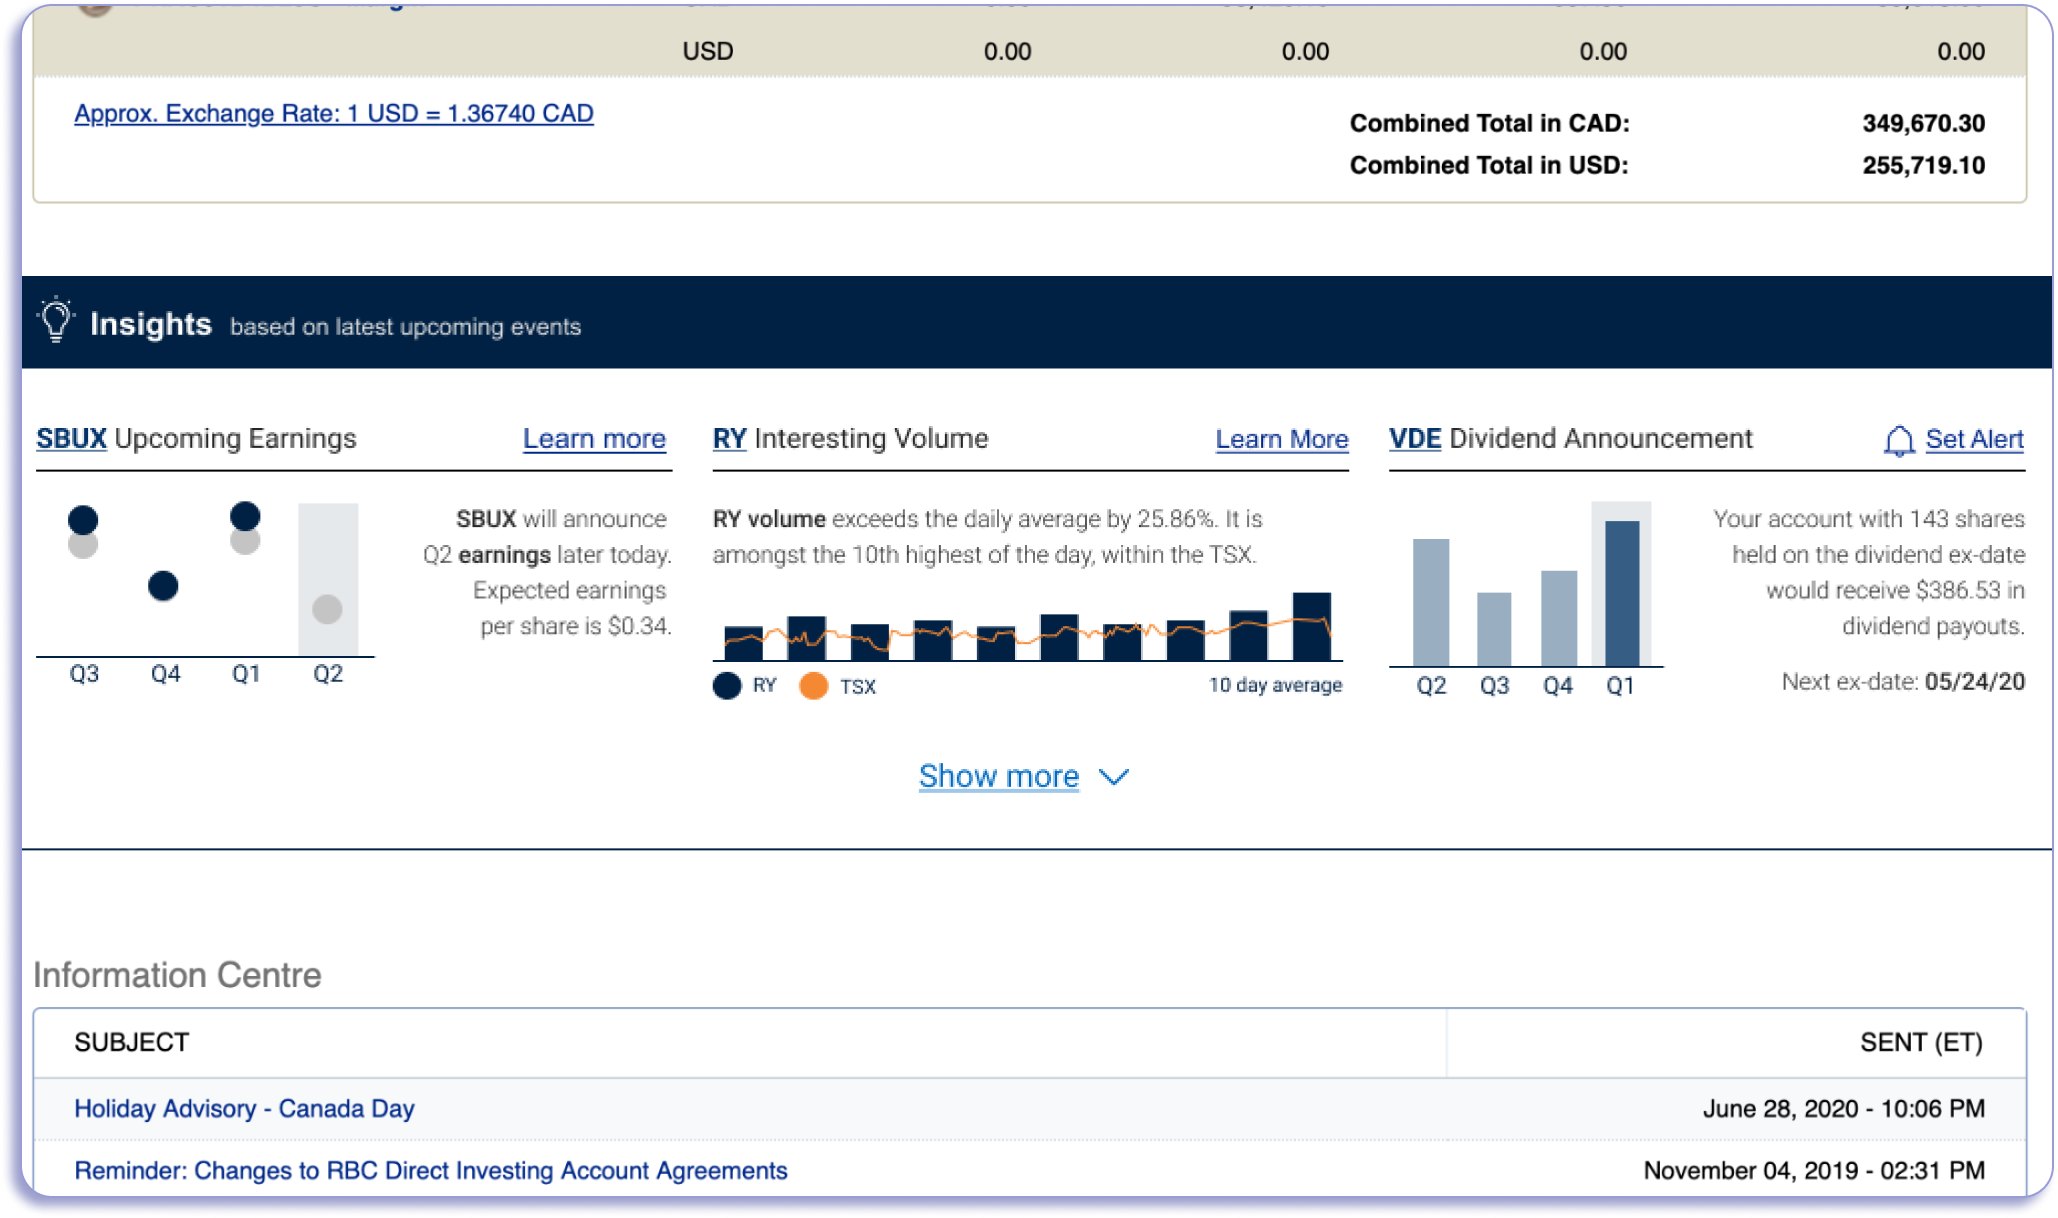Open RY Learn More link
Viewport: 2058px width, 1218px height.
(x=1281, y=439)
